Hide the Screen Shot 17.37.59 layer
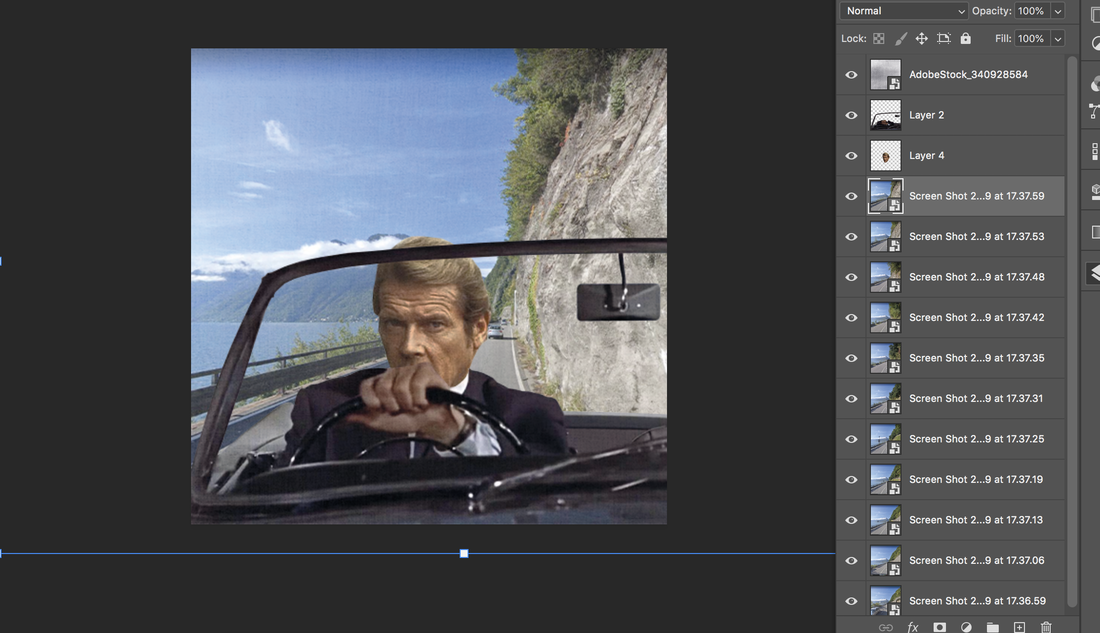Viewport: 1100px width, 633px height. click(851, 196)
